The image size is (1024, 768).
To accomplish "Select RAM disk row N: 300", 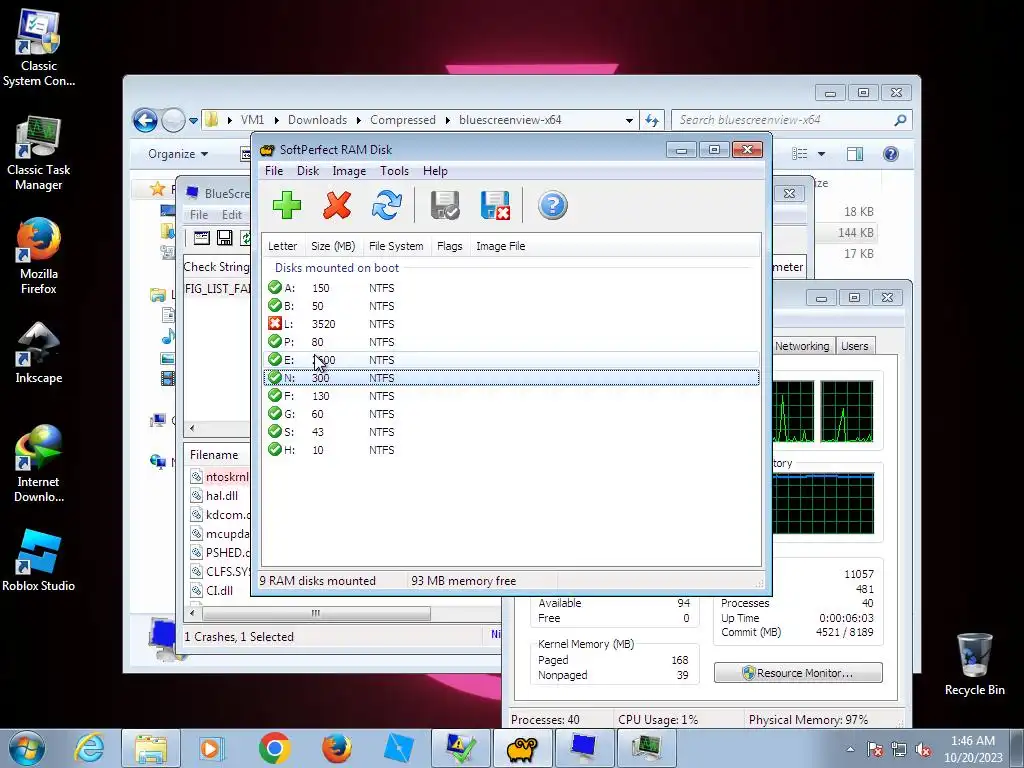I will (511, 377).
